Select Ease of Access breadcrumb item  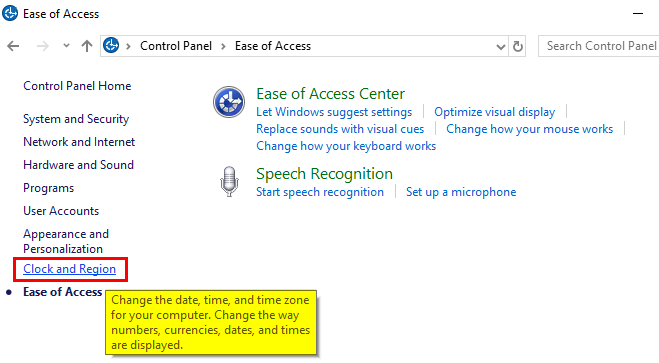(273, 46)
